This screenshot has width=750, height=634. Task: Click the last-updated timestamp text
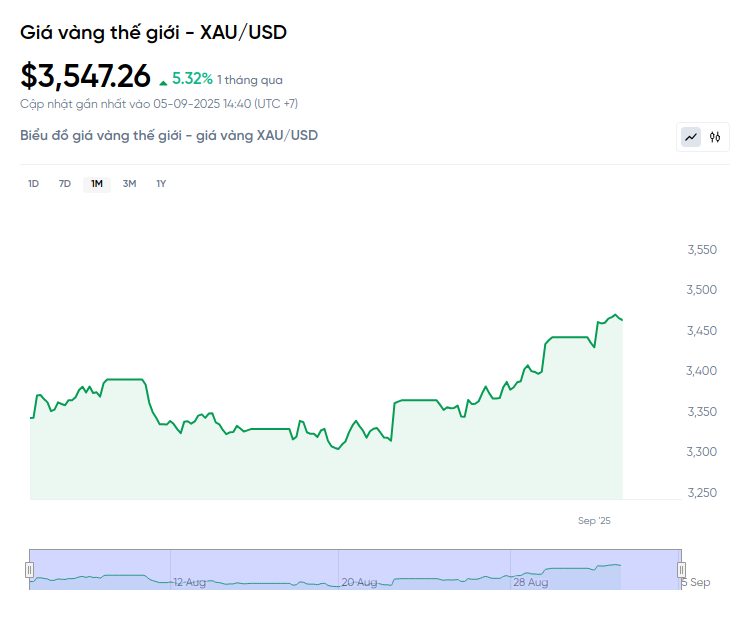(159, 103)
